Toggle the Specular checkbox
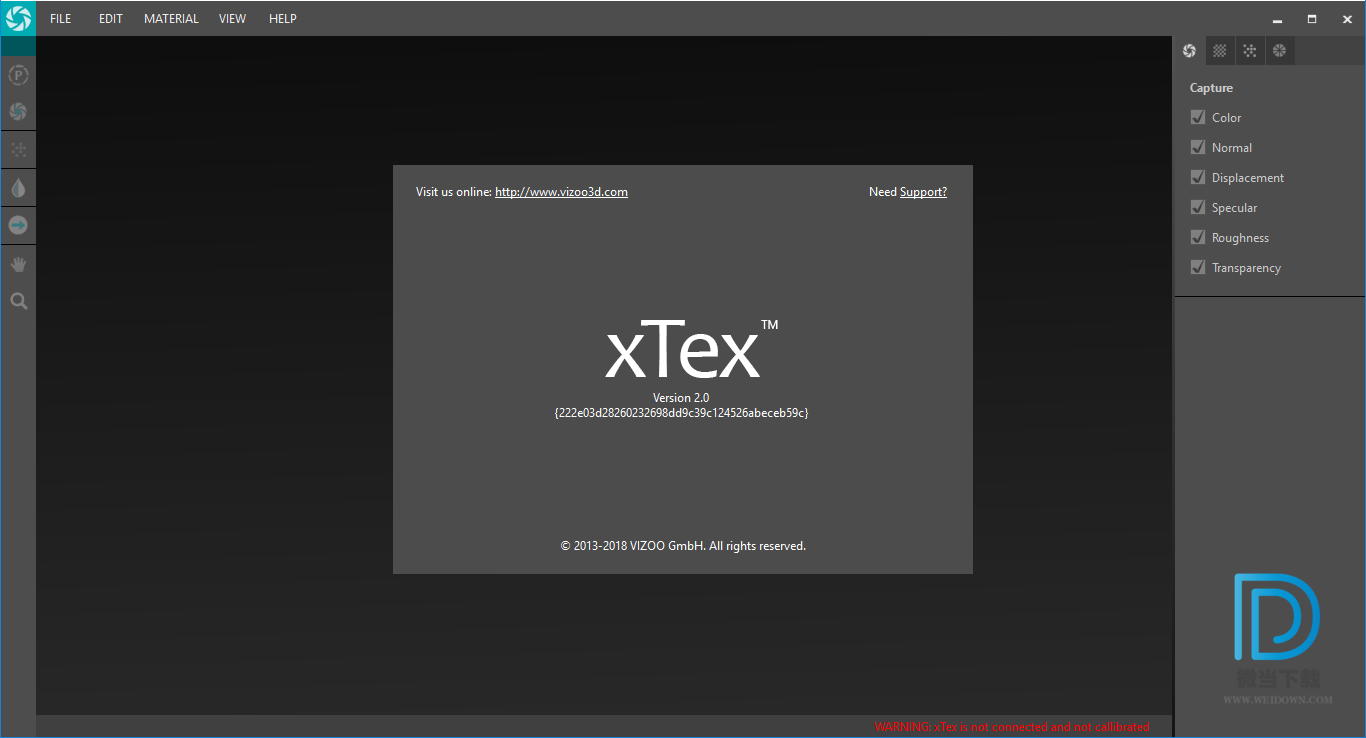Screen dimensions: 1366x738 point(1198,207)
